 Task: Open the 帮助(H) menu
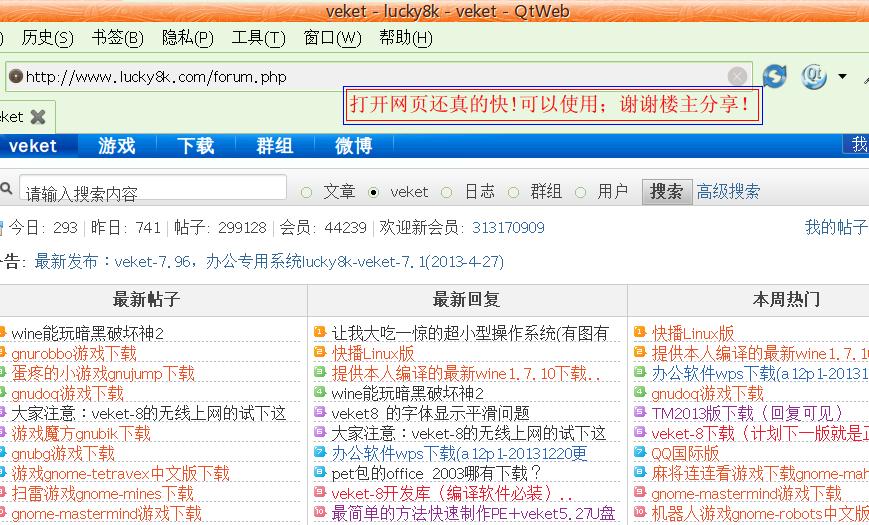coord(406,38)
